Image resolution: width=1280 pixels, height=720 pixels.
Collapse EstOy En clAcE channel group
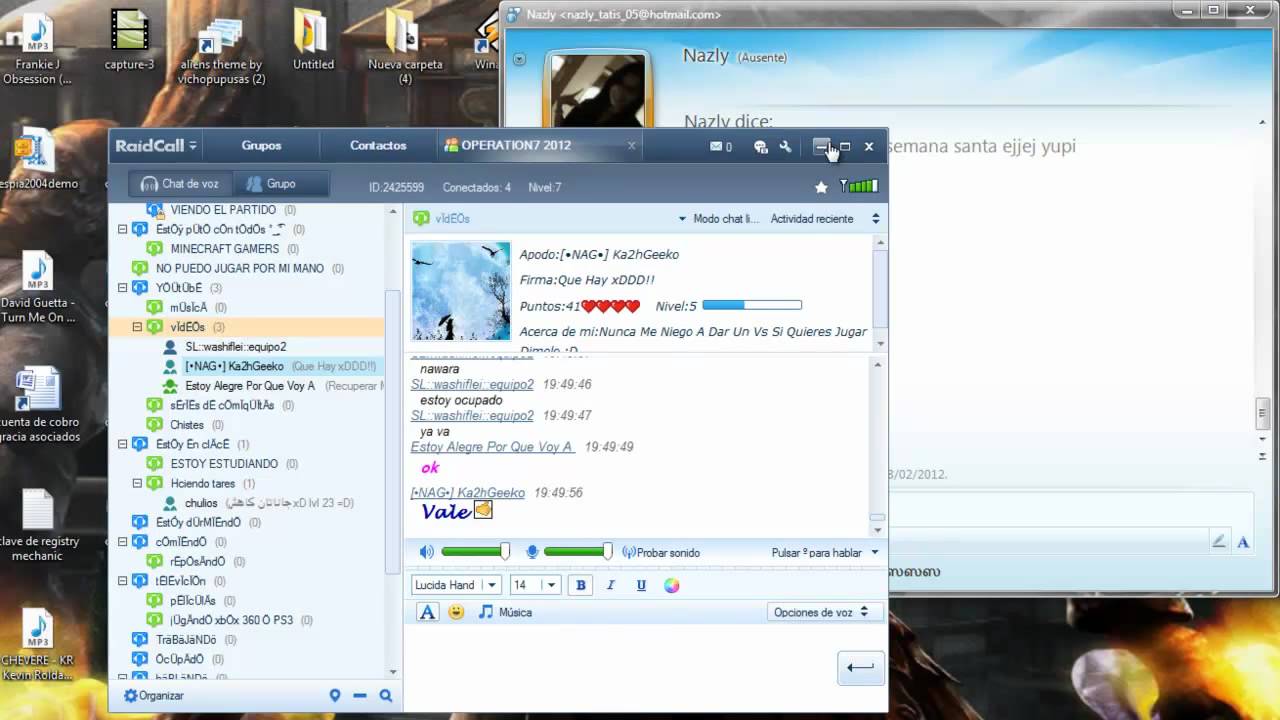(123, 444)
